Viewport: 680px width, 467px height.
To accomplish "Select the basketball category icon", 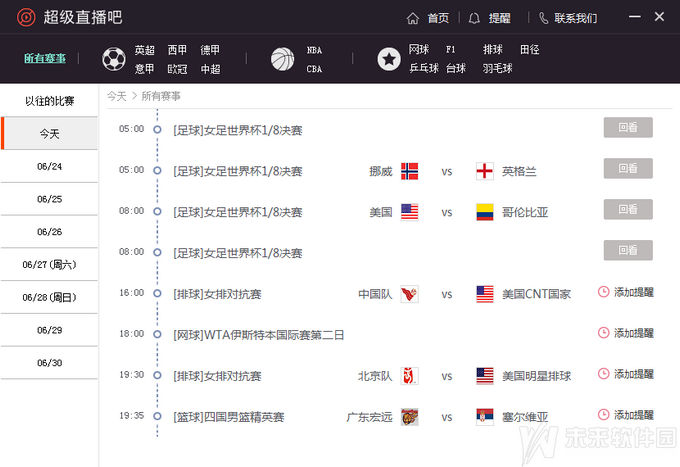I will [282, 59].
